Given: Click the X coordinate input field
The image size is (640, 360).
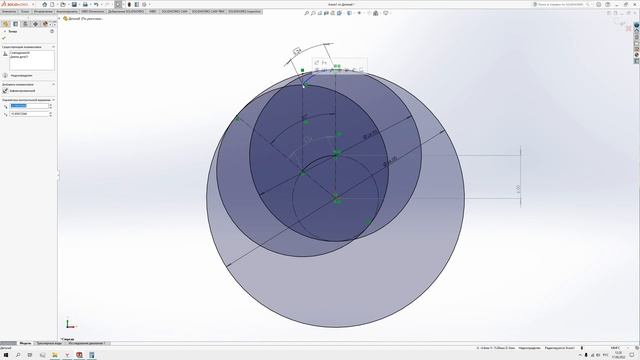Looking at the screenshot, I should point(29,106).
